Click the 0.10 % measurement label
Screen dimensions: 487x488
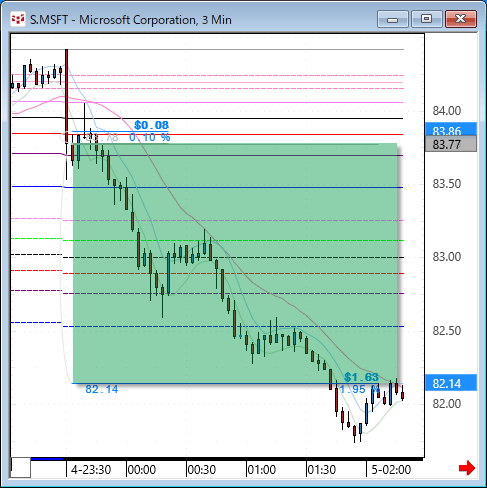click(x=150, y=137)
